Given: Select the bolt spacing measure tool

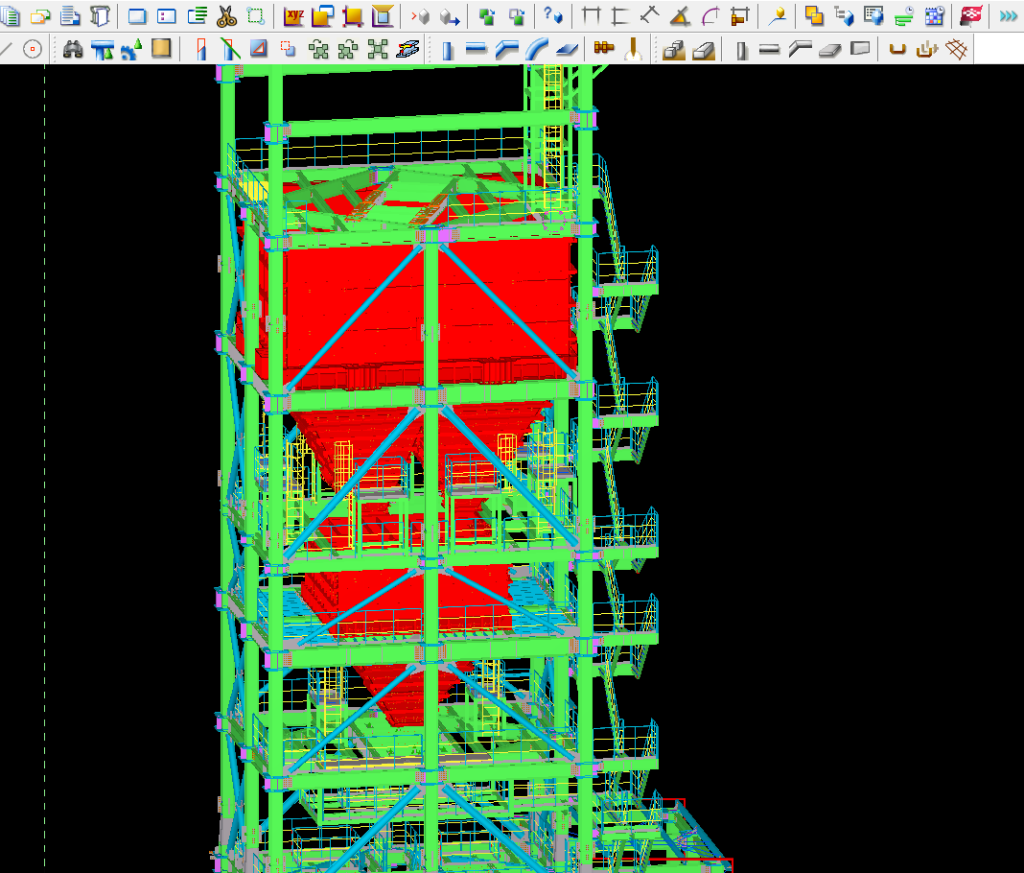Looking at the screenshot, I should click(x=739, y=16).
